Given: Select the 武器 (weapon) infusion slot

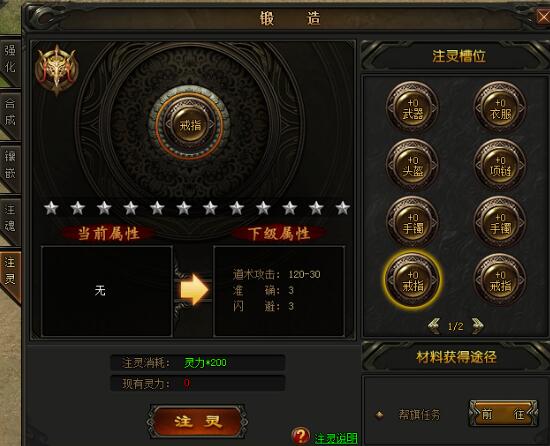Looking at the screenshot, I should pyautogui.click(x=412, y=108).
